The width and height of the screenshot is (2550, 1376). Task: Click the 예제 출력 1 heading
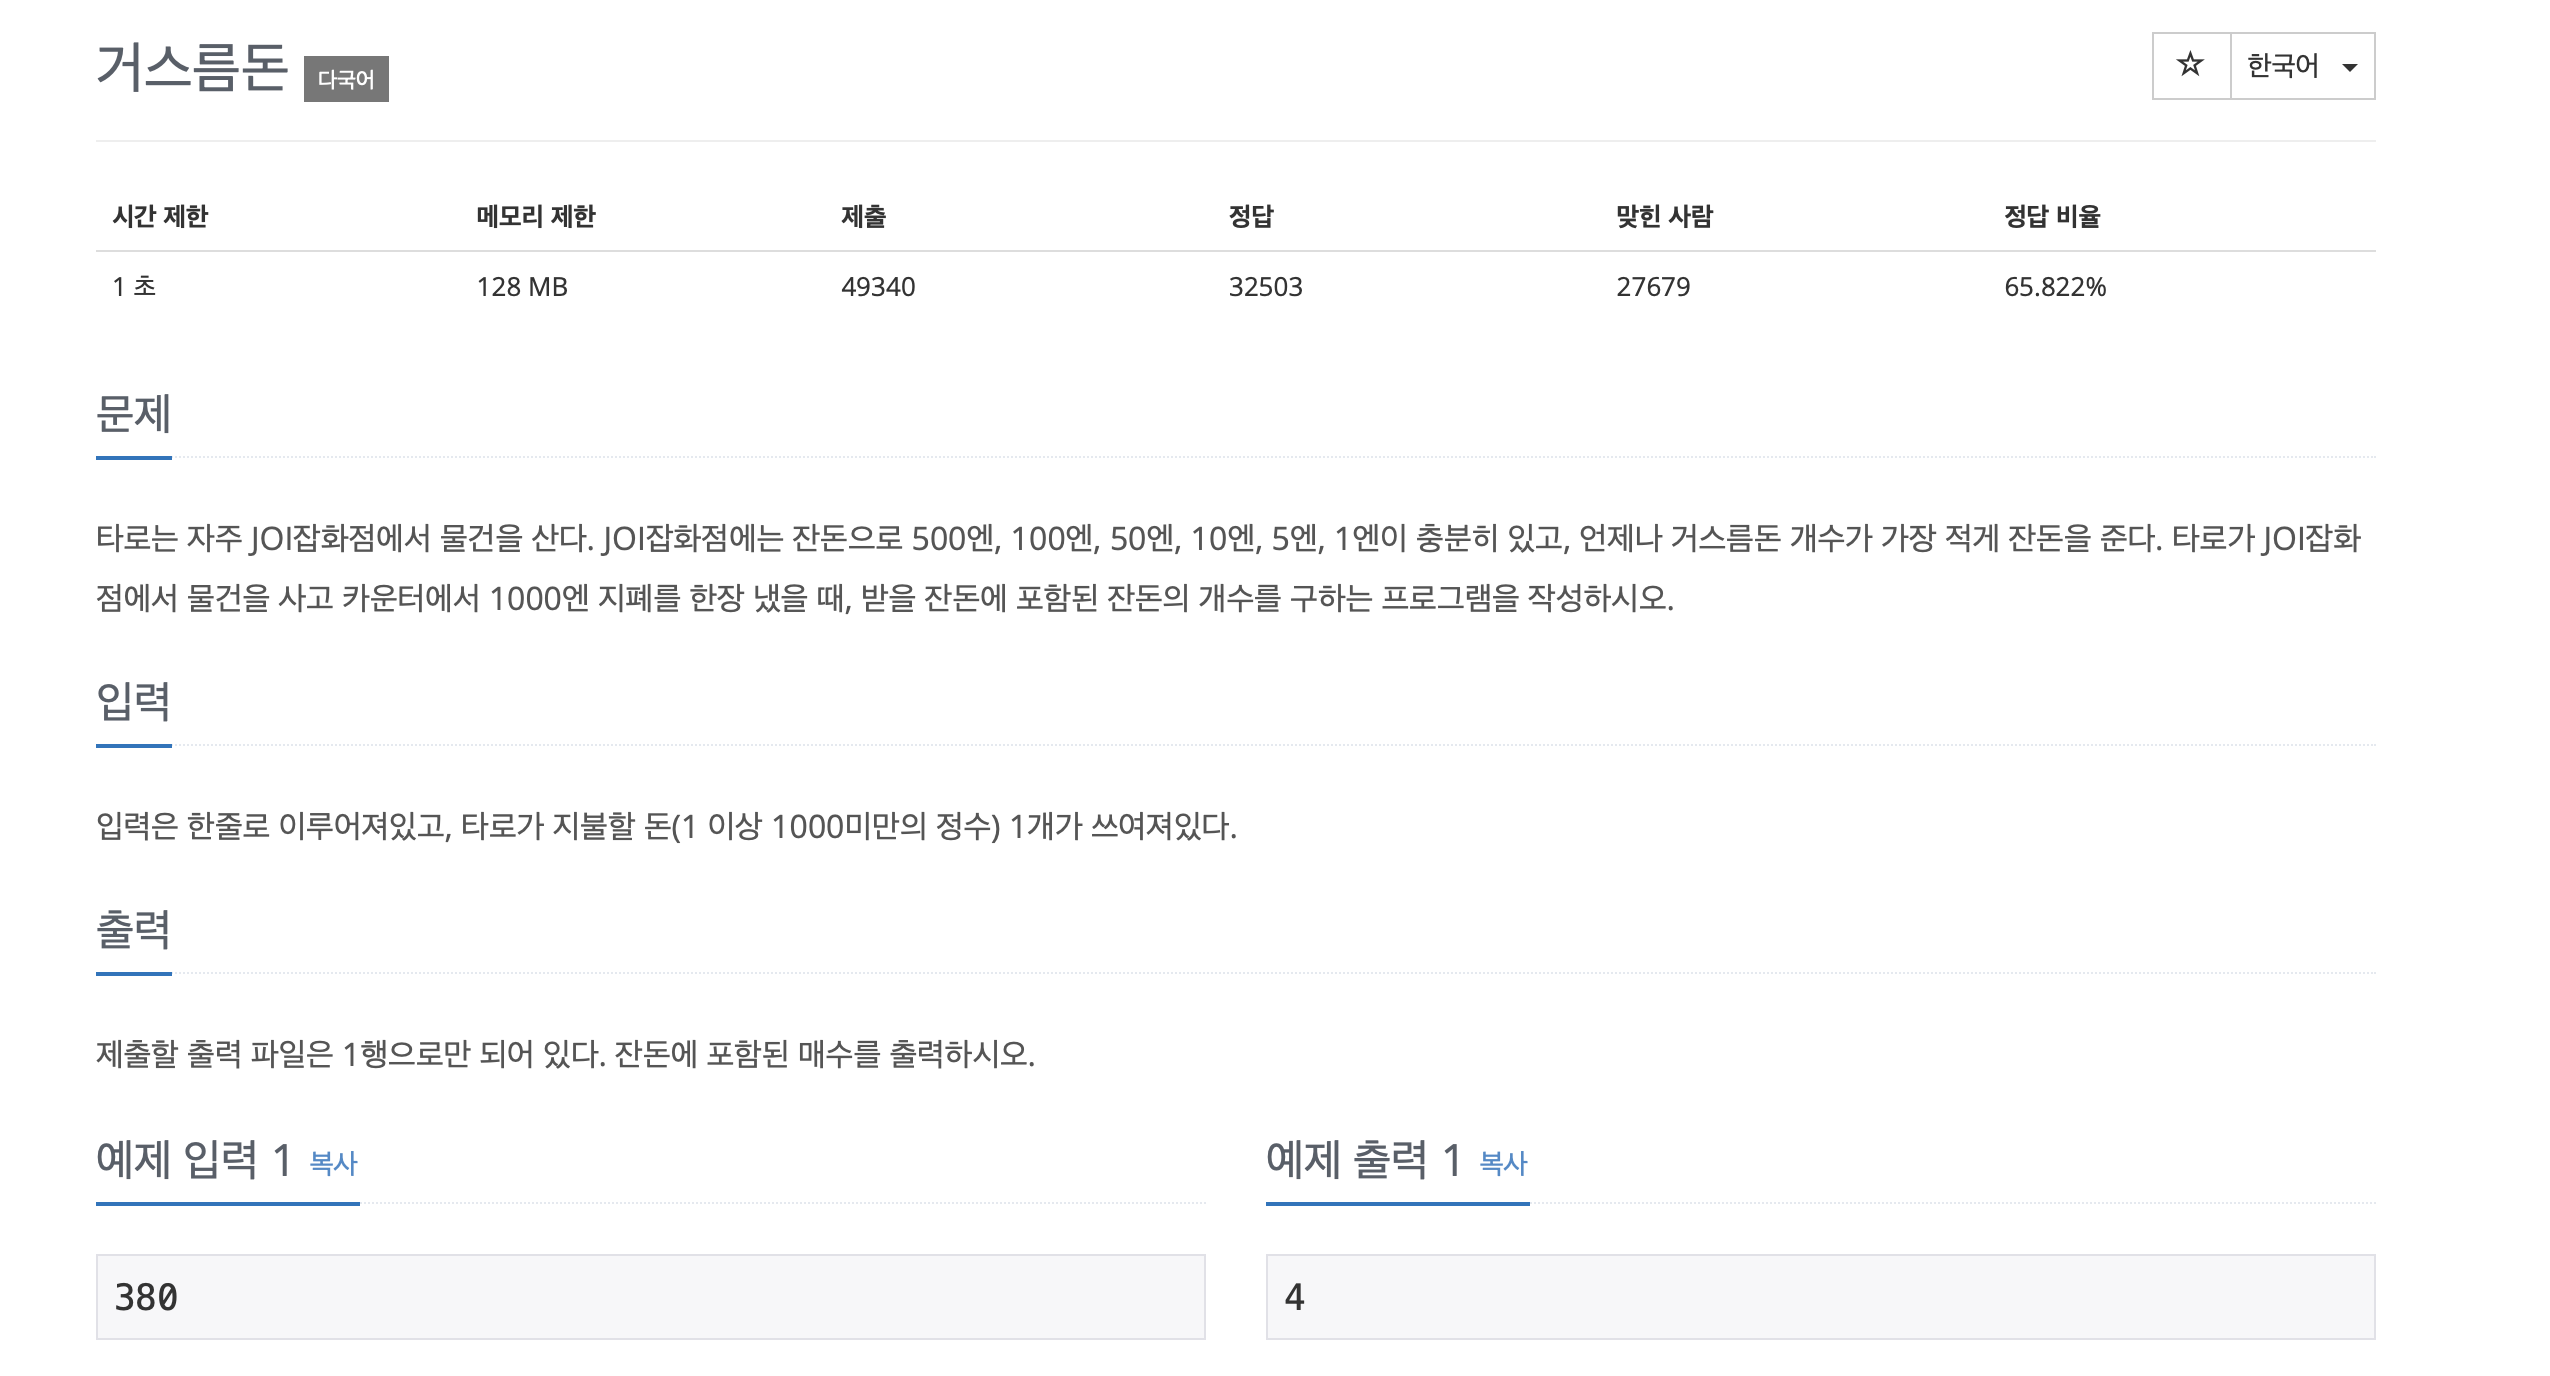click(1364, 1160)
